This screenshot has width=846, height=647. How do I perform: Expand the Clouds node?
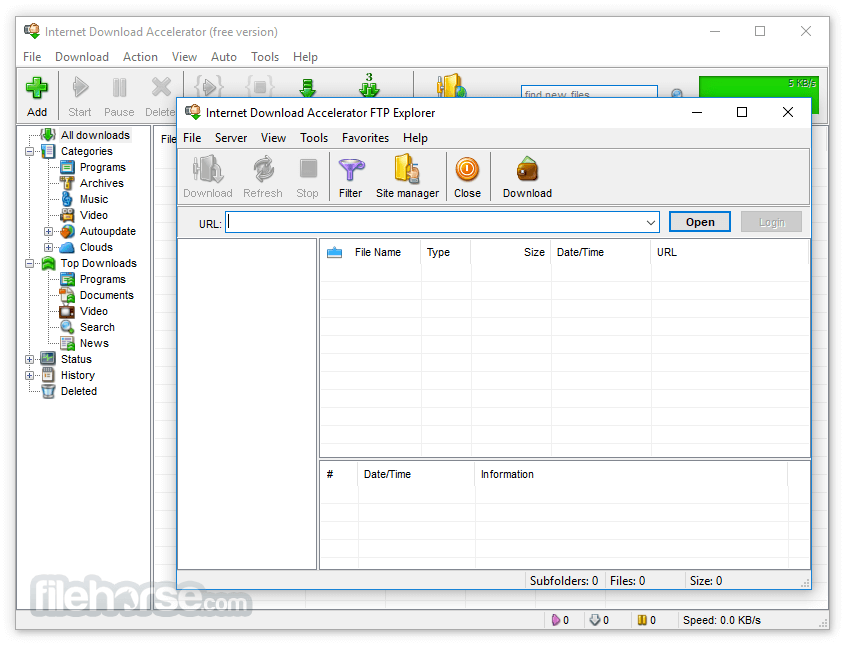[49, 248]
